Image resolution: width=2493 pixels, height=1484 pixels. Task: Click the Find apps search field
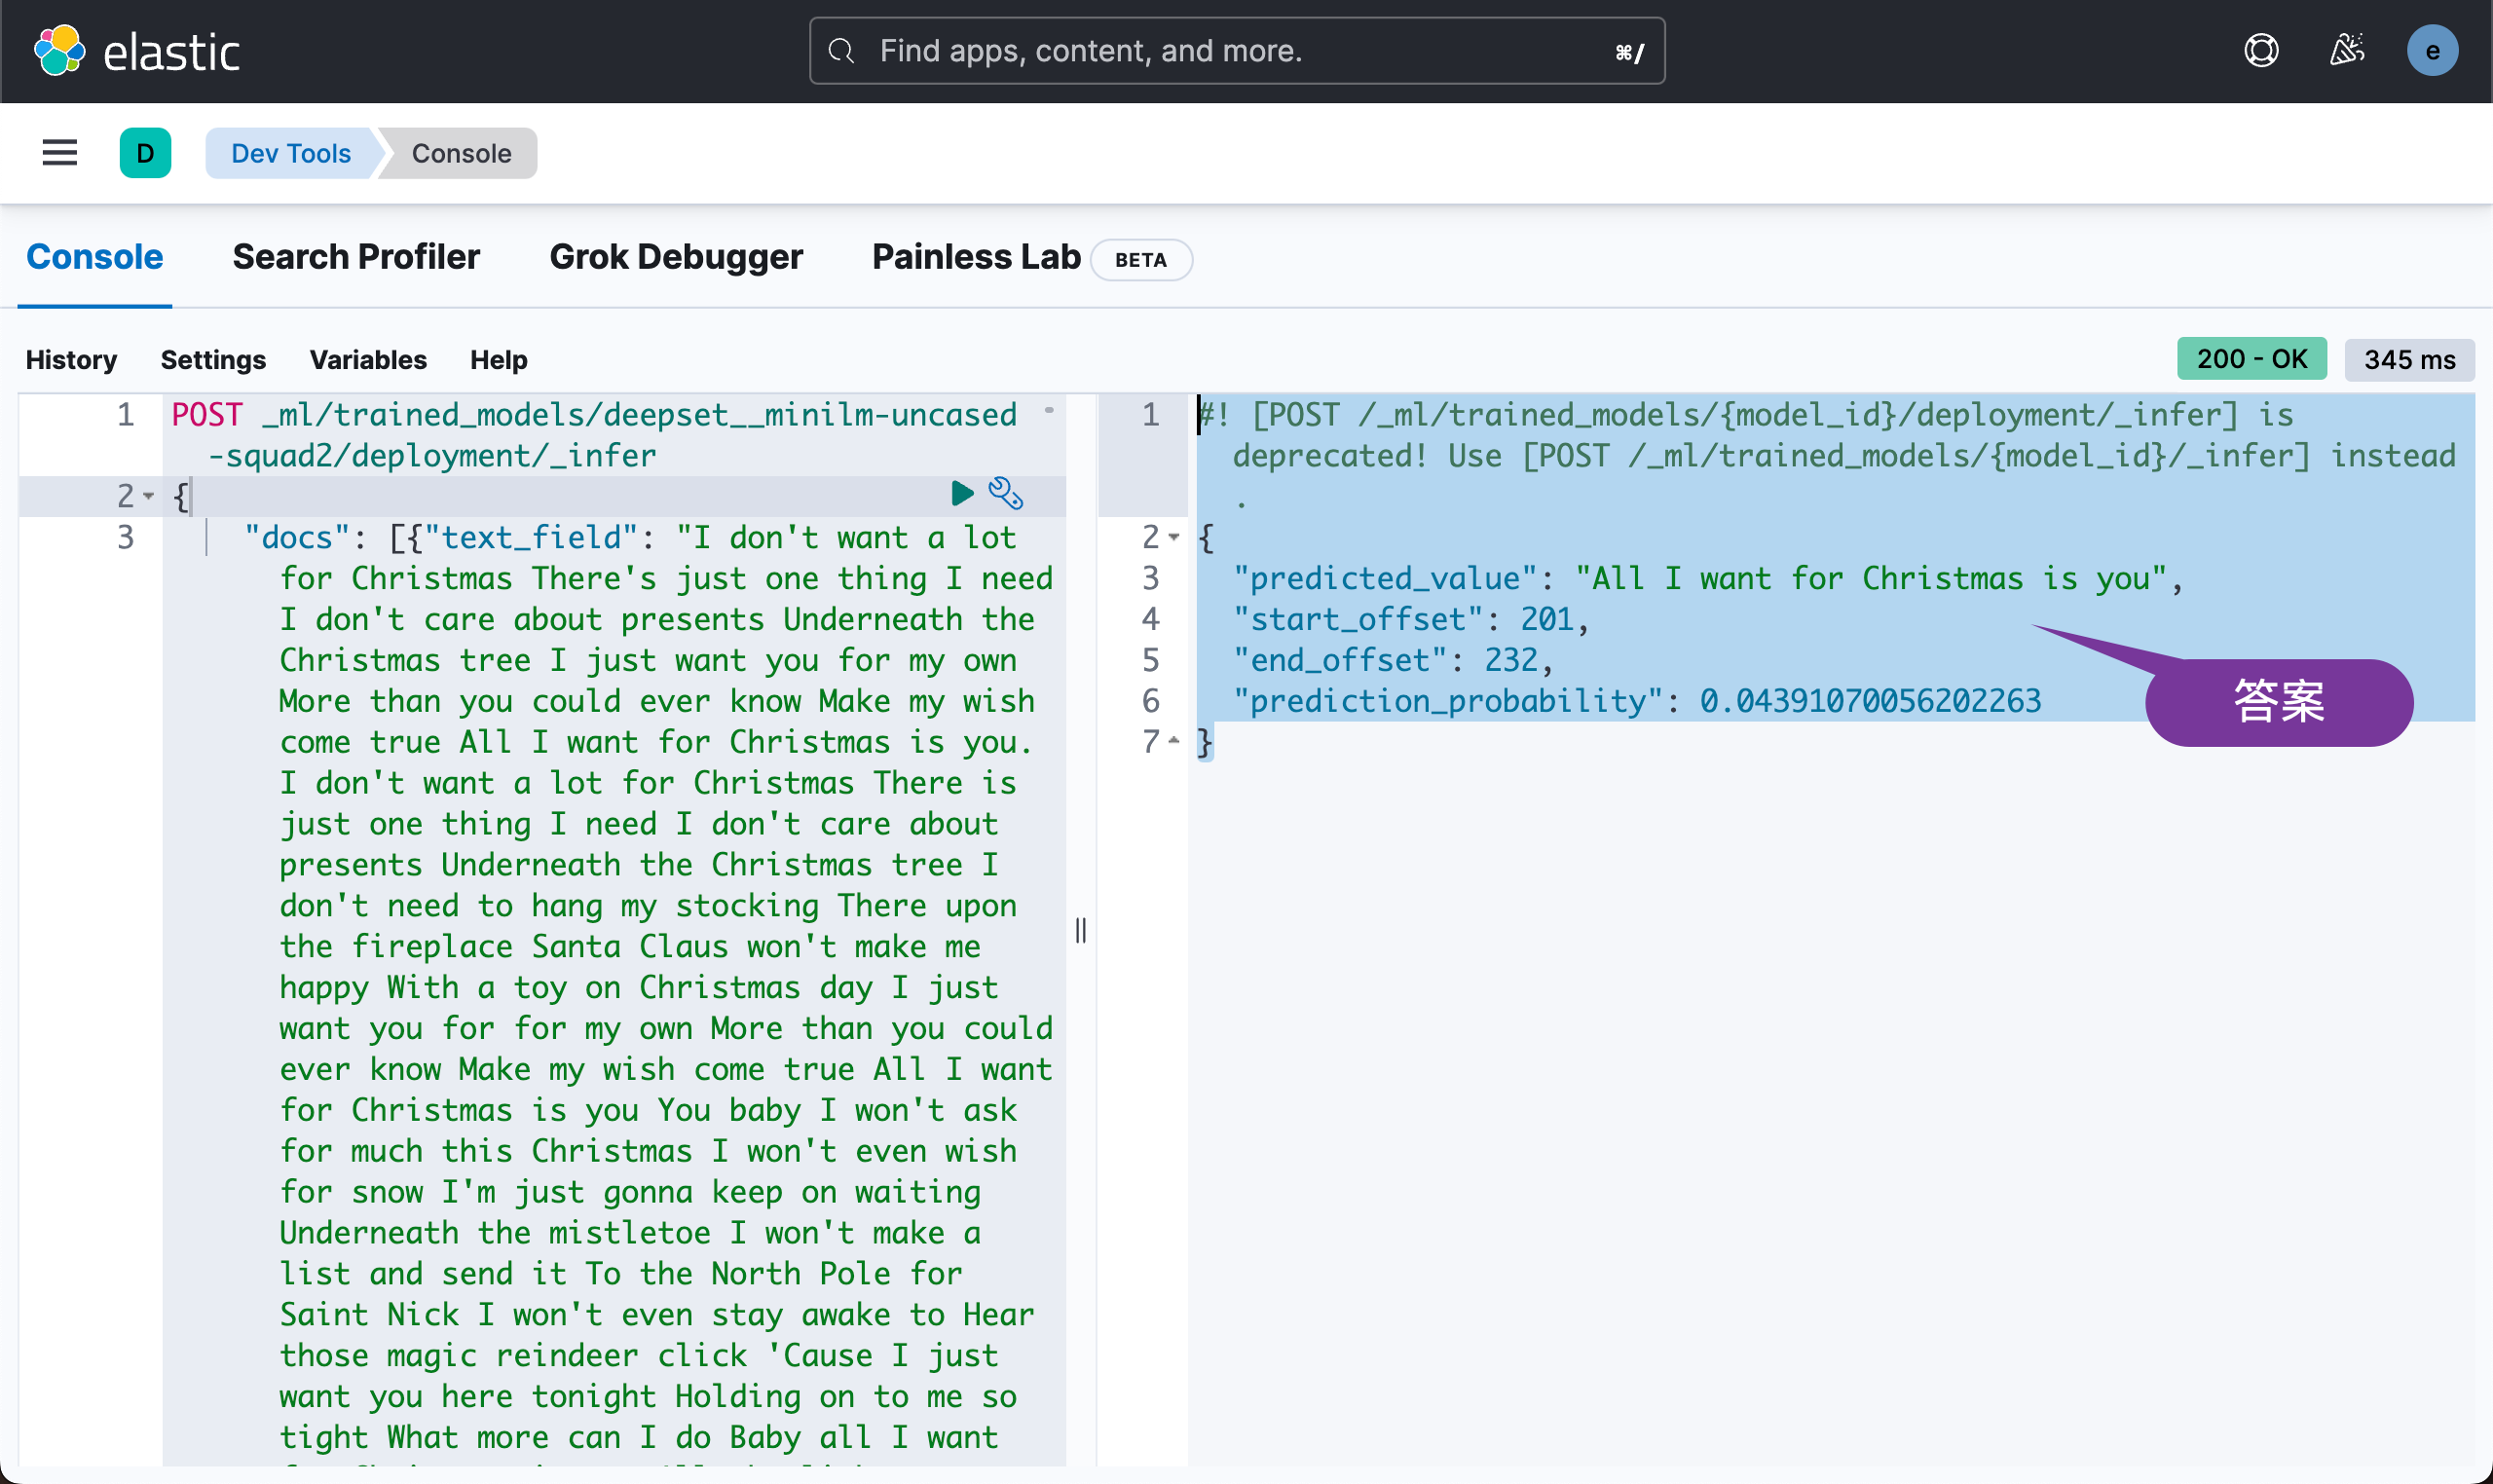1236,51
